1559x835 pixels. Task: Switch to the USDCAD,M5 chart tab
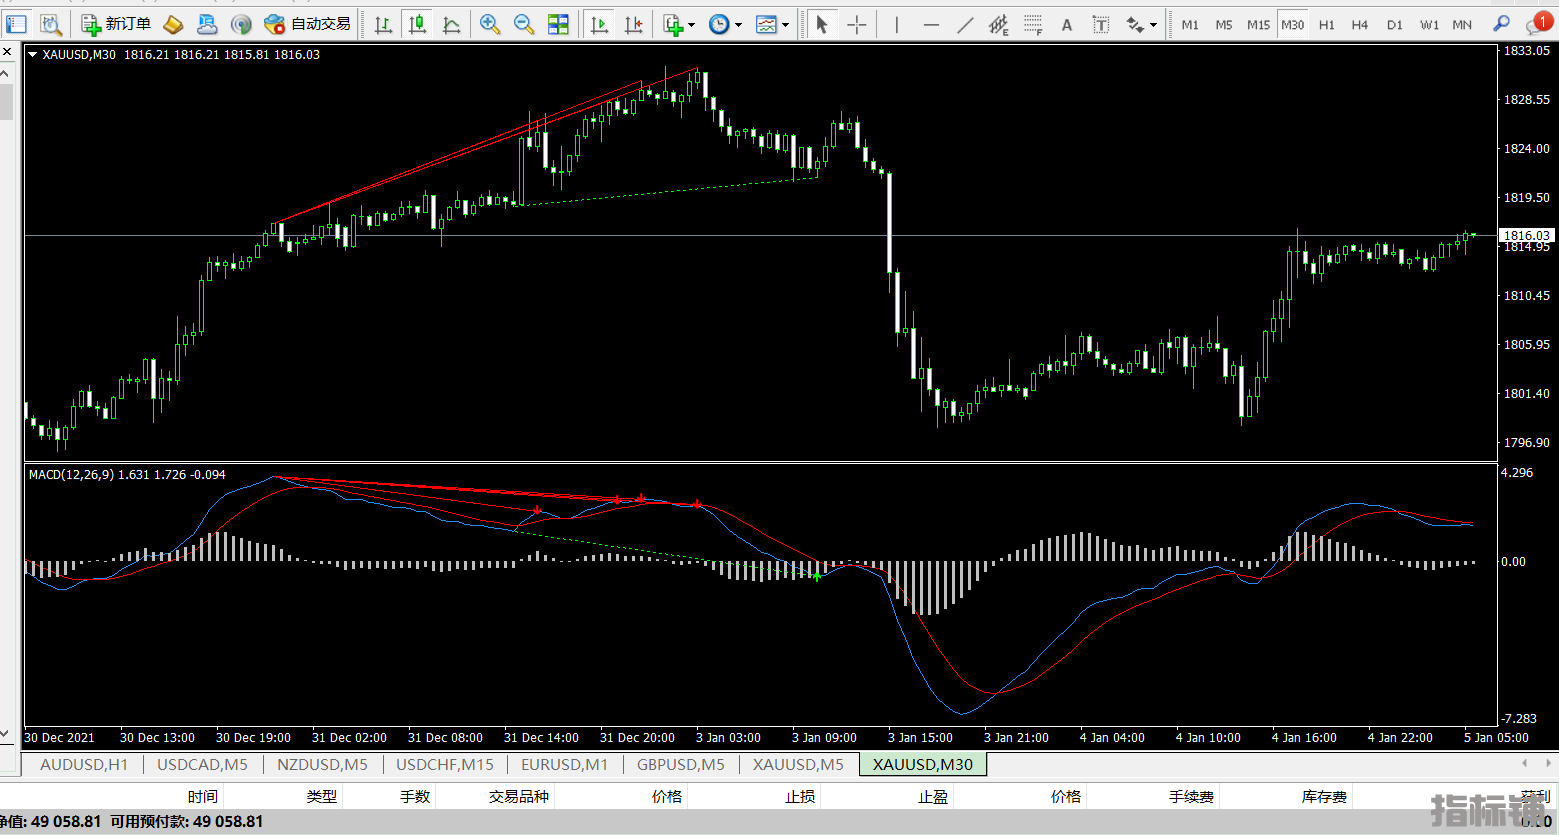(202, 765)
